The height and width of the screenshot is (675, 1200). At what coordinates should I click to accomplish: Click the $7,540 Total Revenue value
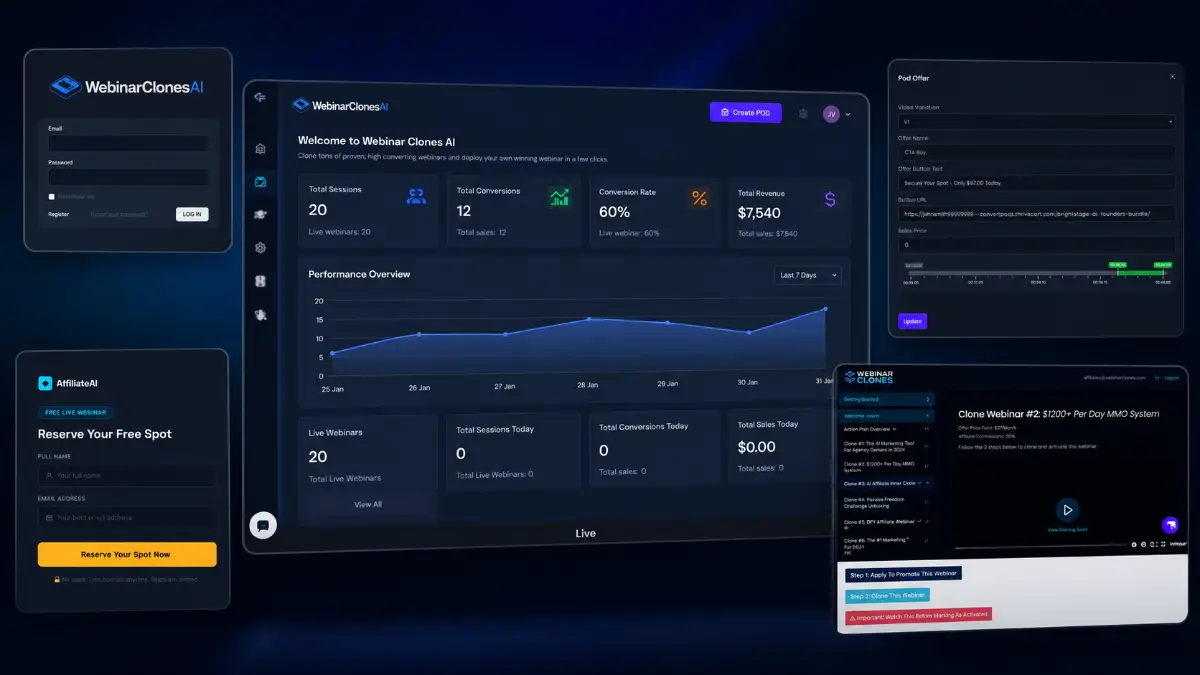pos(759,213)
